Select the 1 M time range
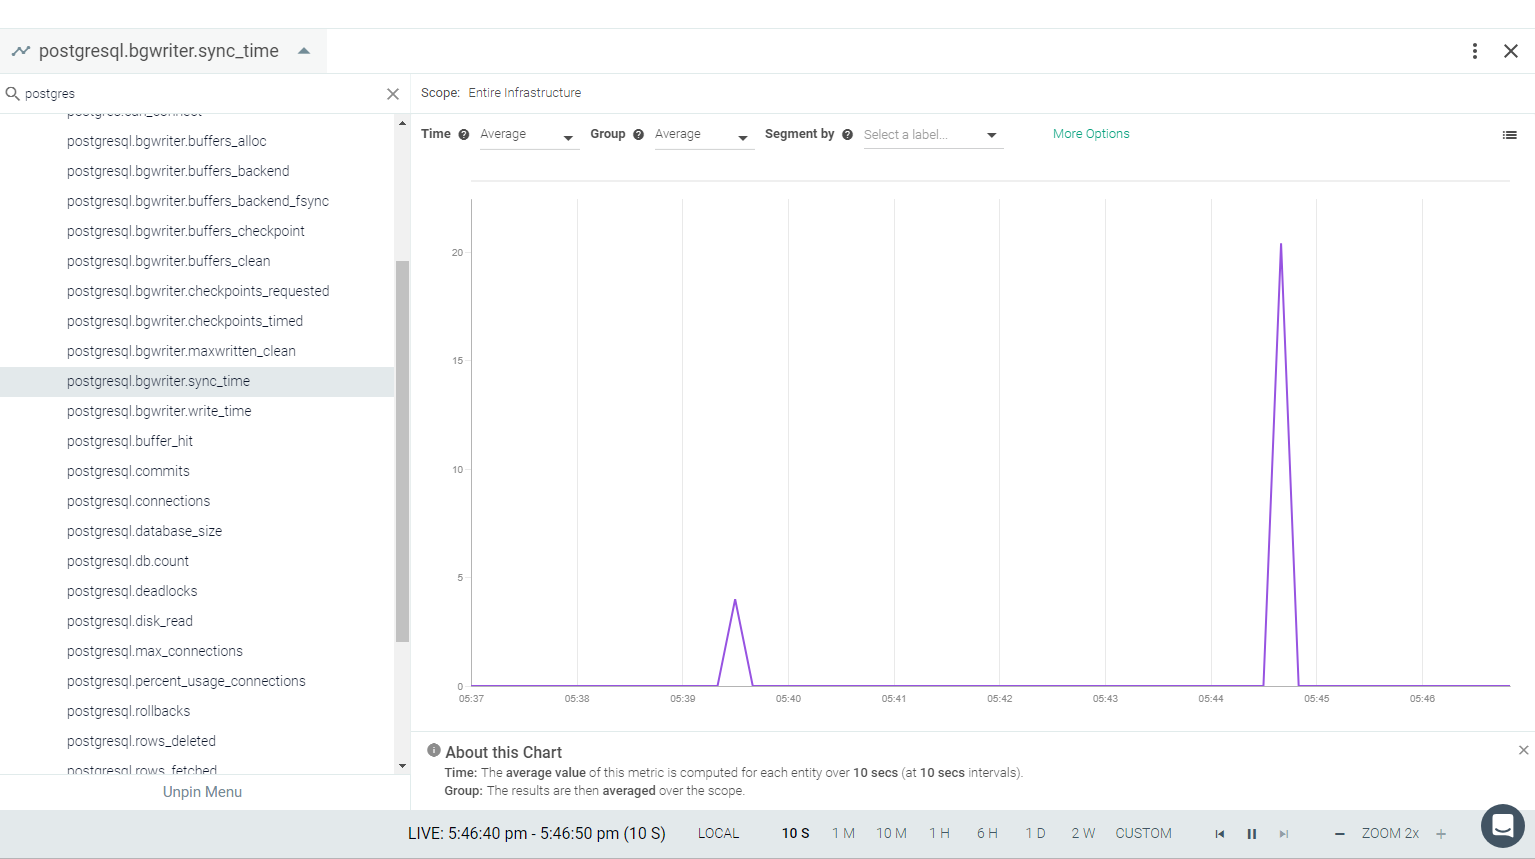 [x=843, y=834]
